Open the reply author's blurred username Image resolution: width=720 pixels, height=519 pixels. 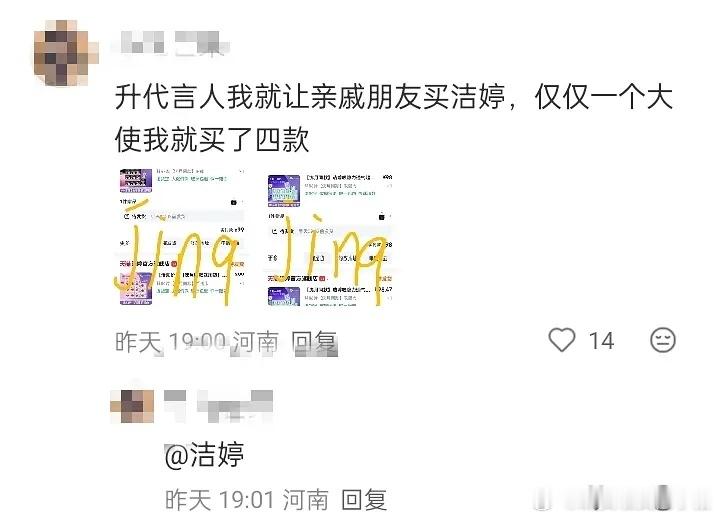(219, 405)
